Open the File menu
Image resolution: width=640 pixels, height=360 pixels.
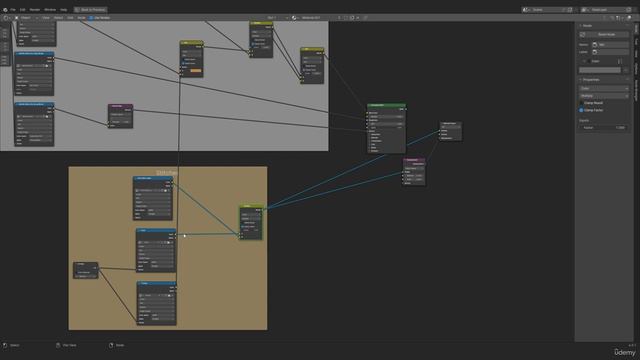click(x=13, y=9)
